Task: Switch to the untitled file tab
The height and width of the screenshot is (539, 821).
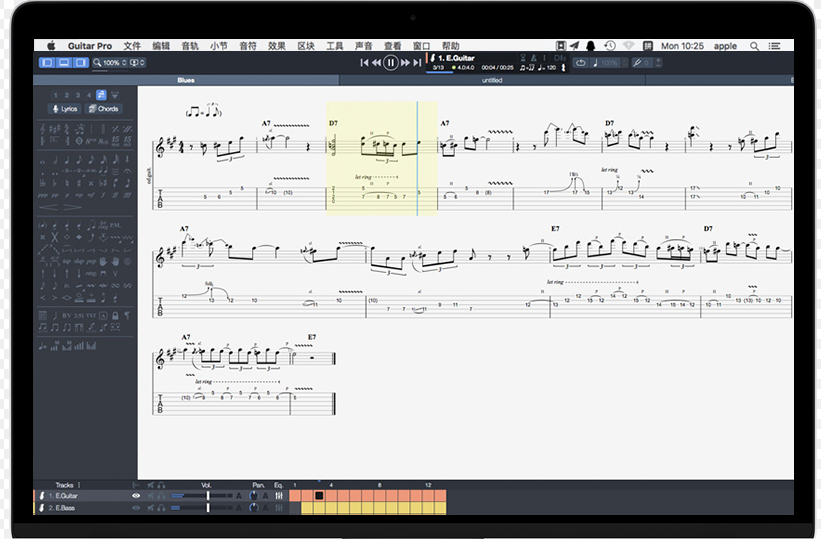Action: [x=492, y=80]
